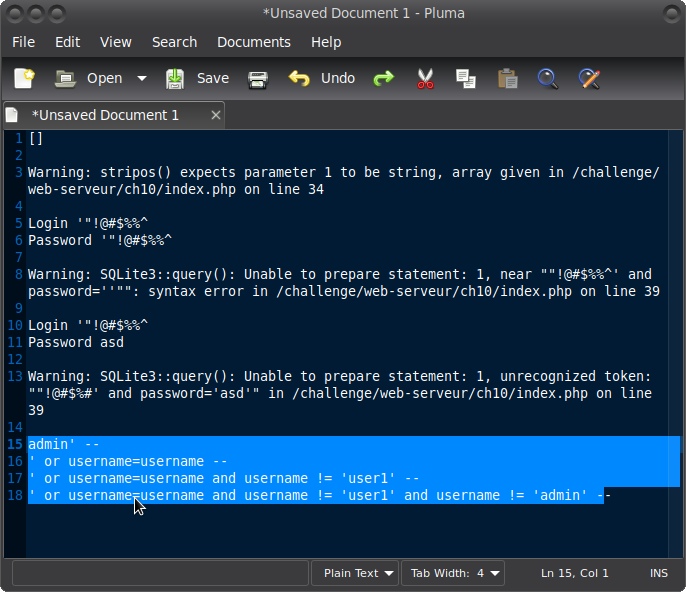Open the Tab Width dropdown
This screenshot has height=592, width=686.
coord(452,573)
